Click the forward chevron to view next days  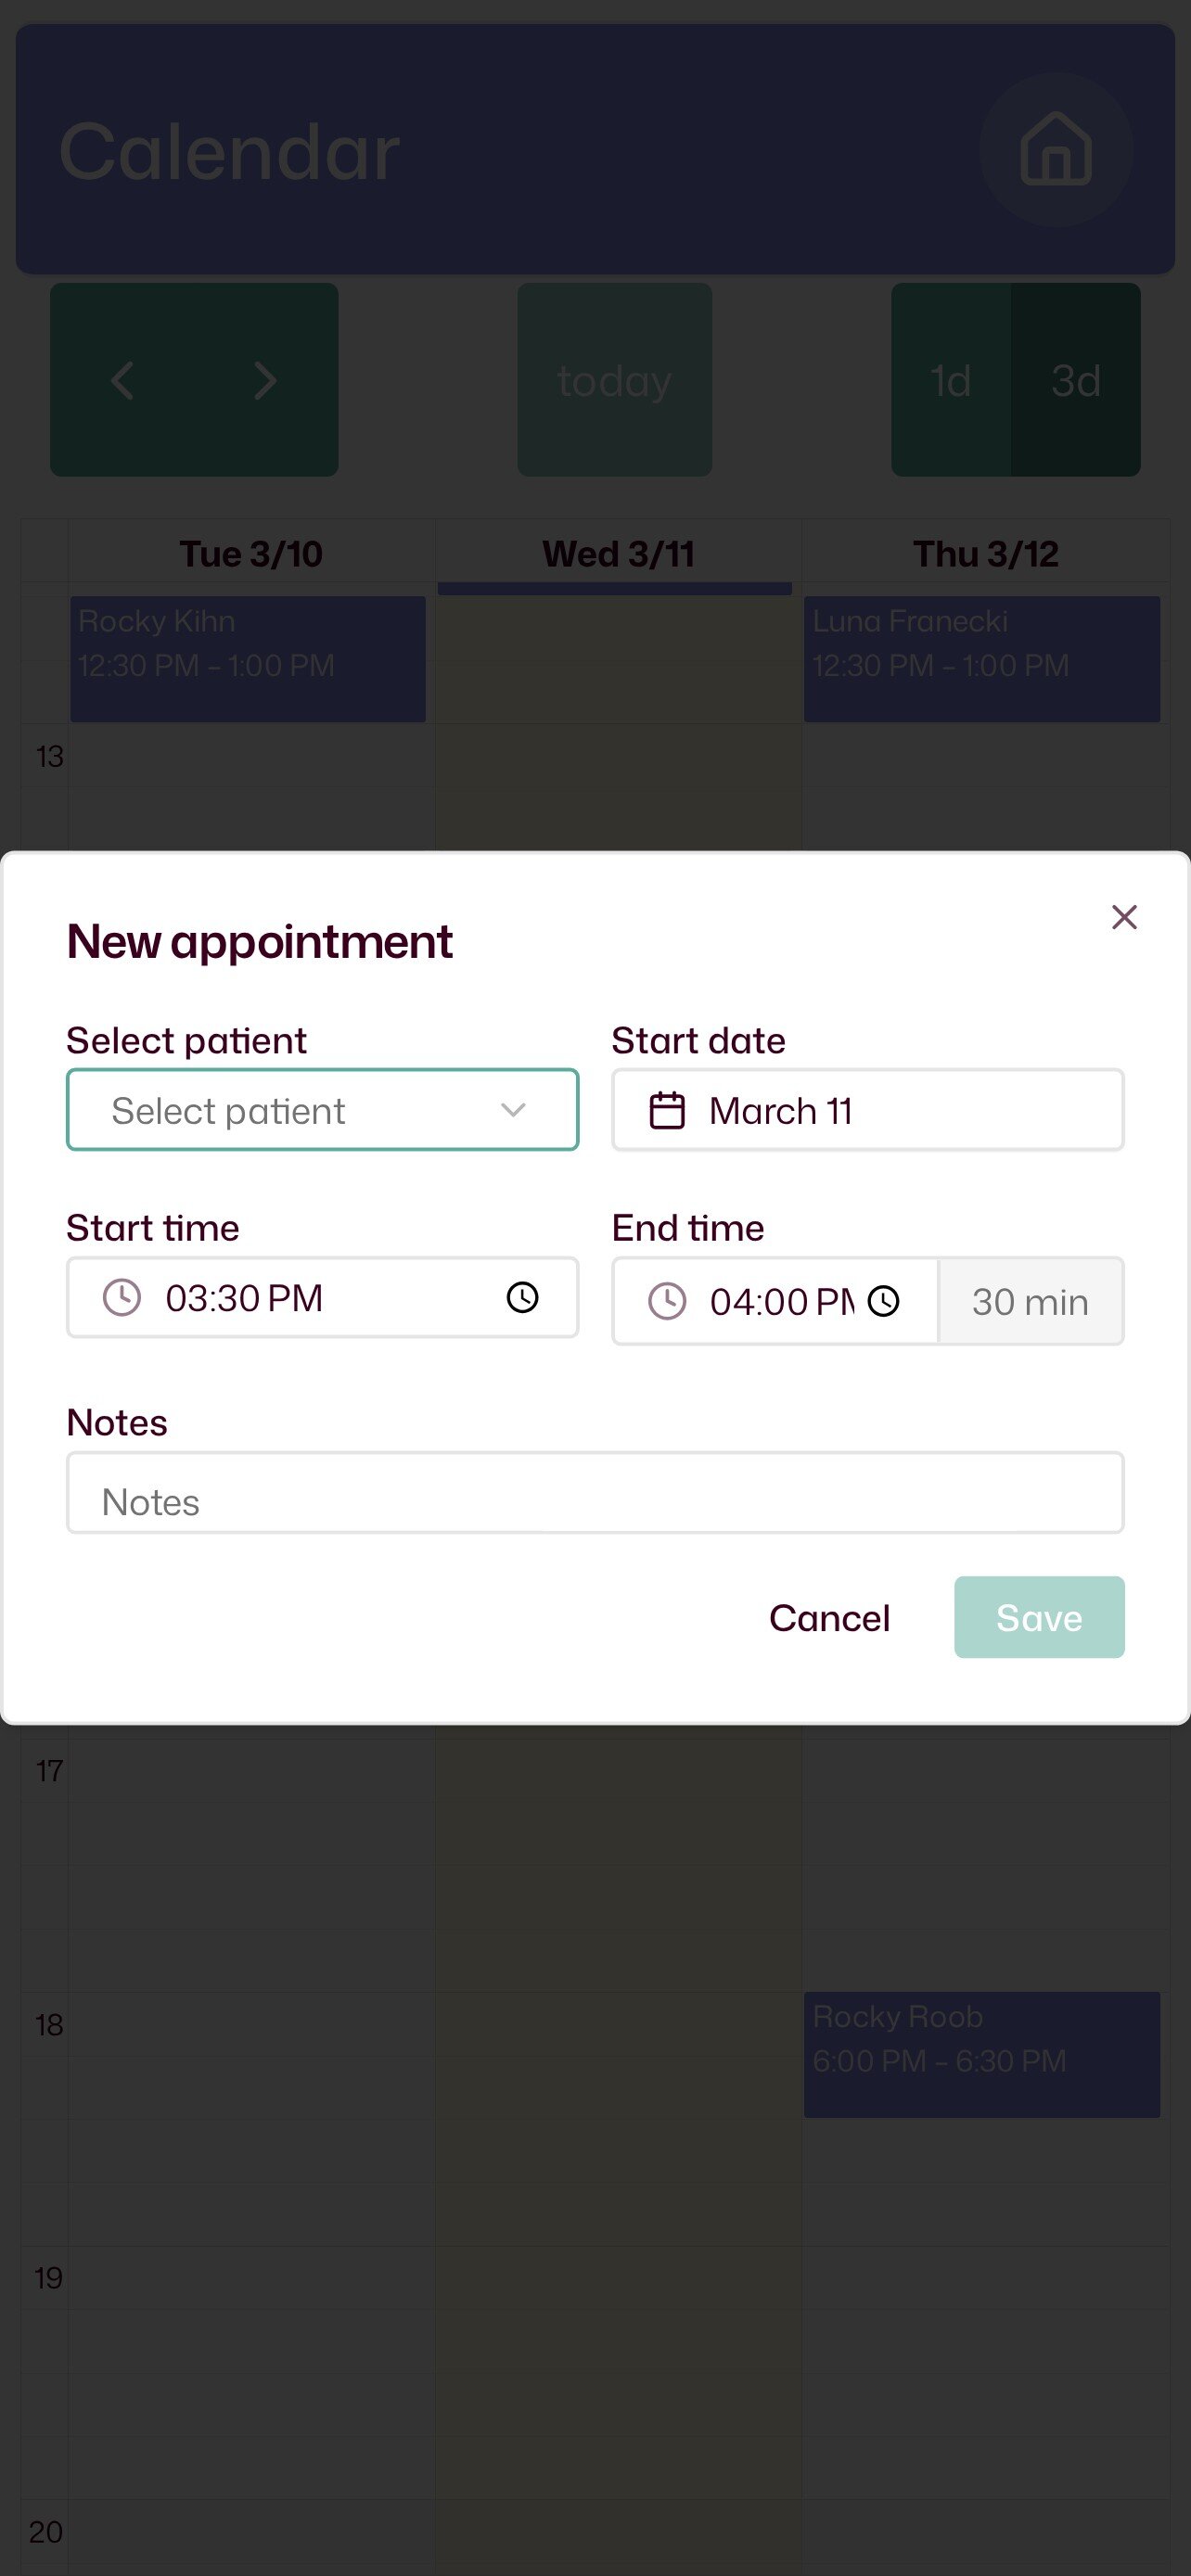[x=263, y=381]
